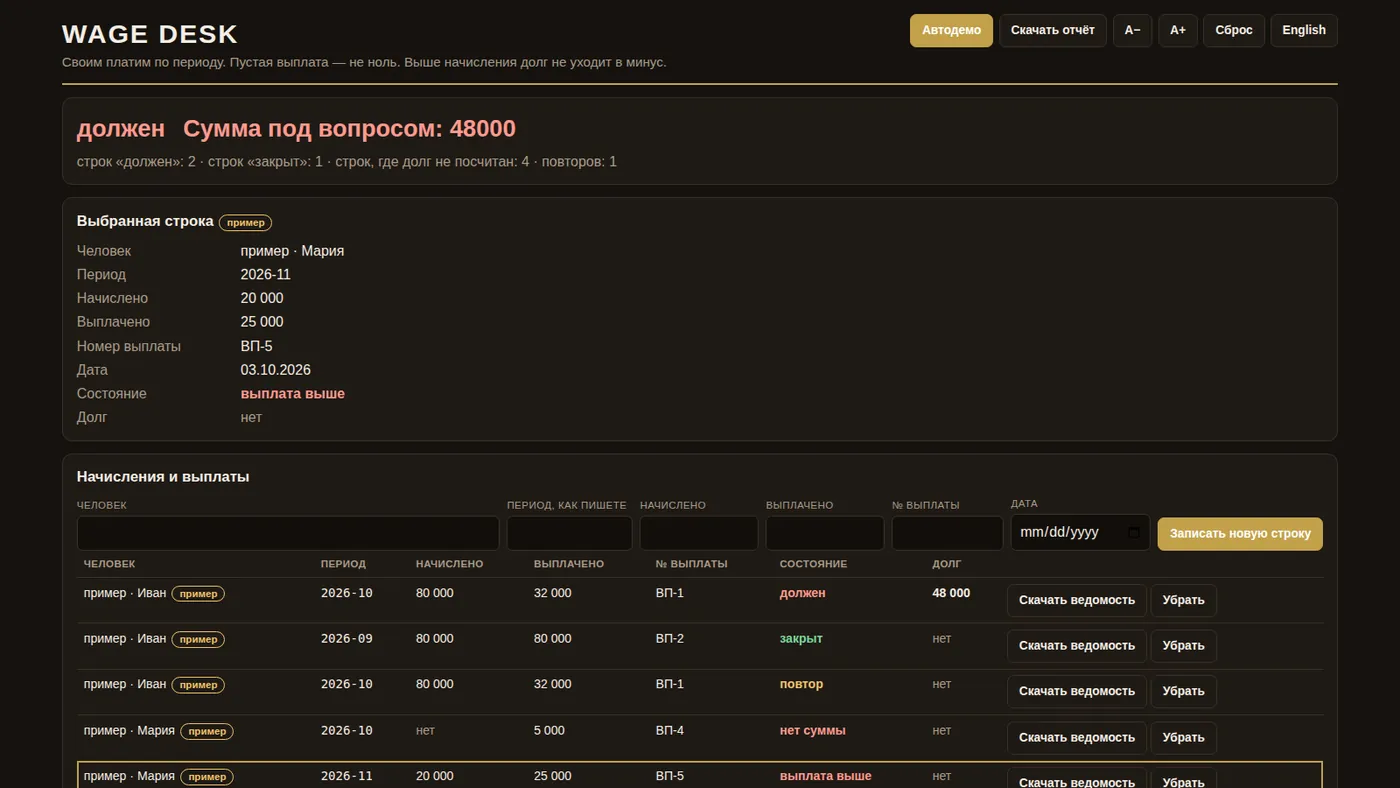The image size is (1400, 788).
Task: Focus the Человек input field
Action: [x=288, y=533]
